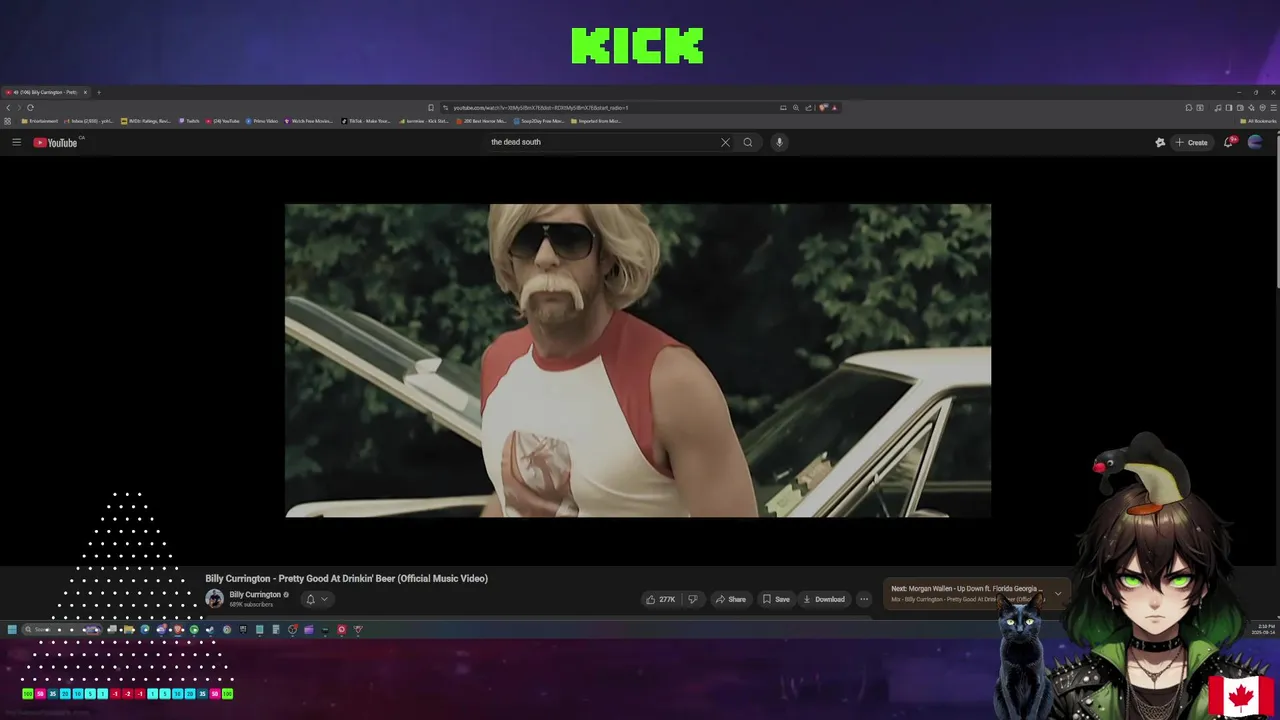Viewport: 1280px width, 720px height.
Task: Click the browser address bar URL
Action: 541,107
